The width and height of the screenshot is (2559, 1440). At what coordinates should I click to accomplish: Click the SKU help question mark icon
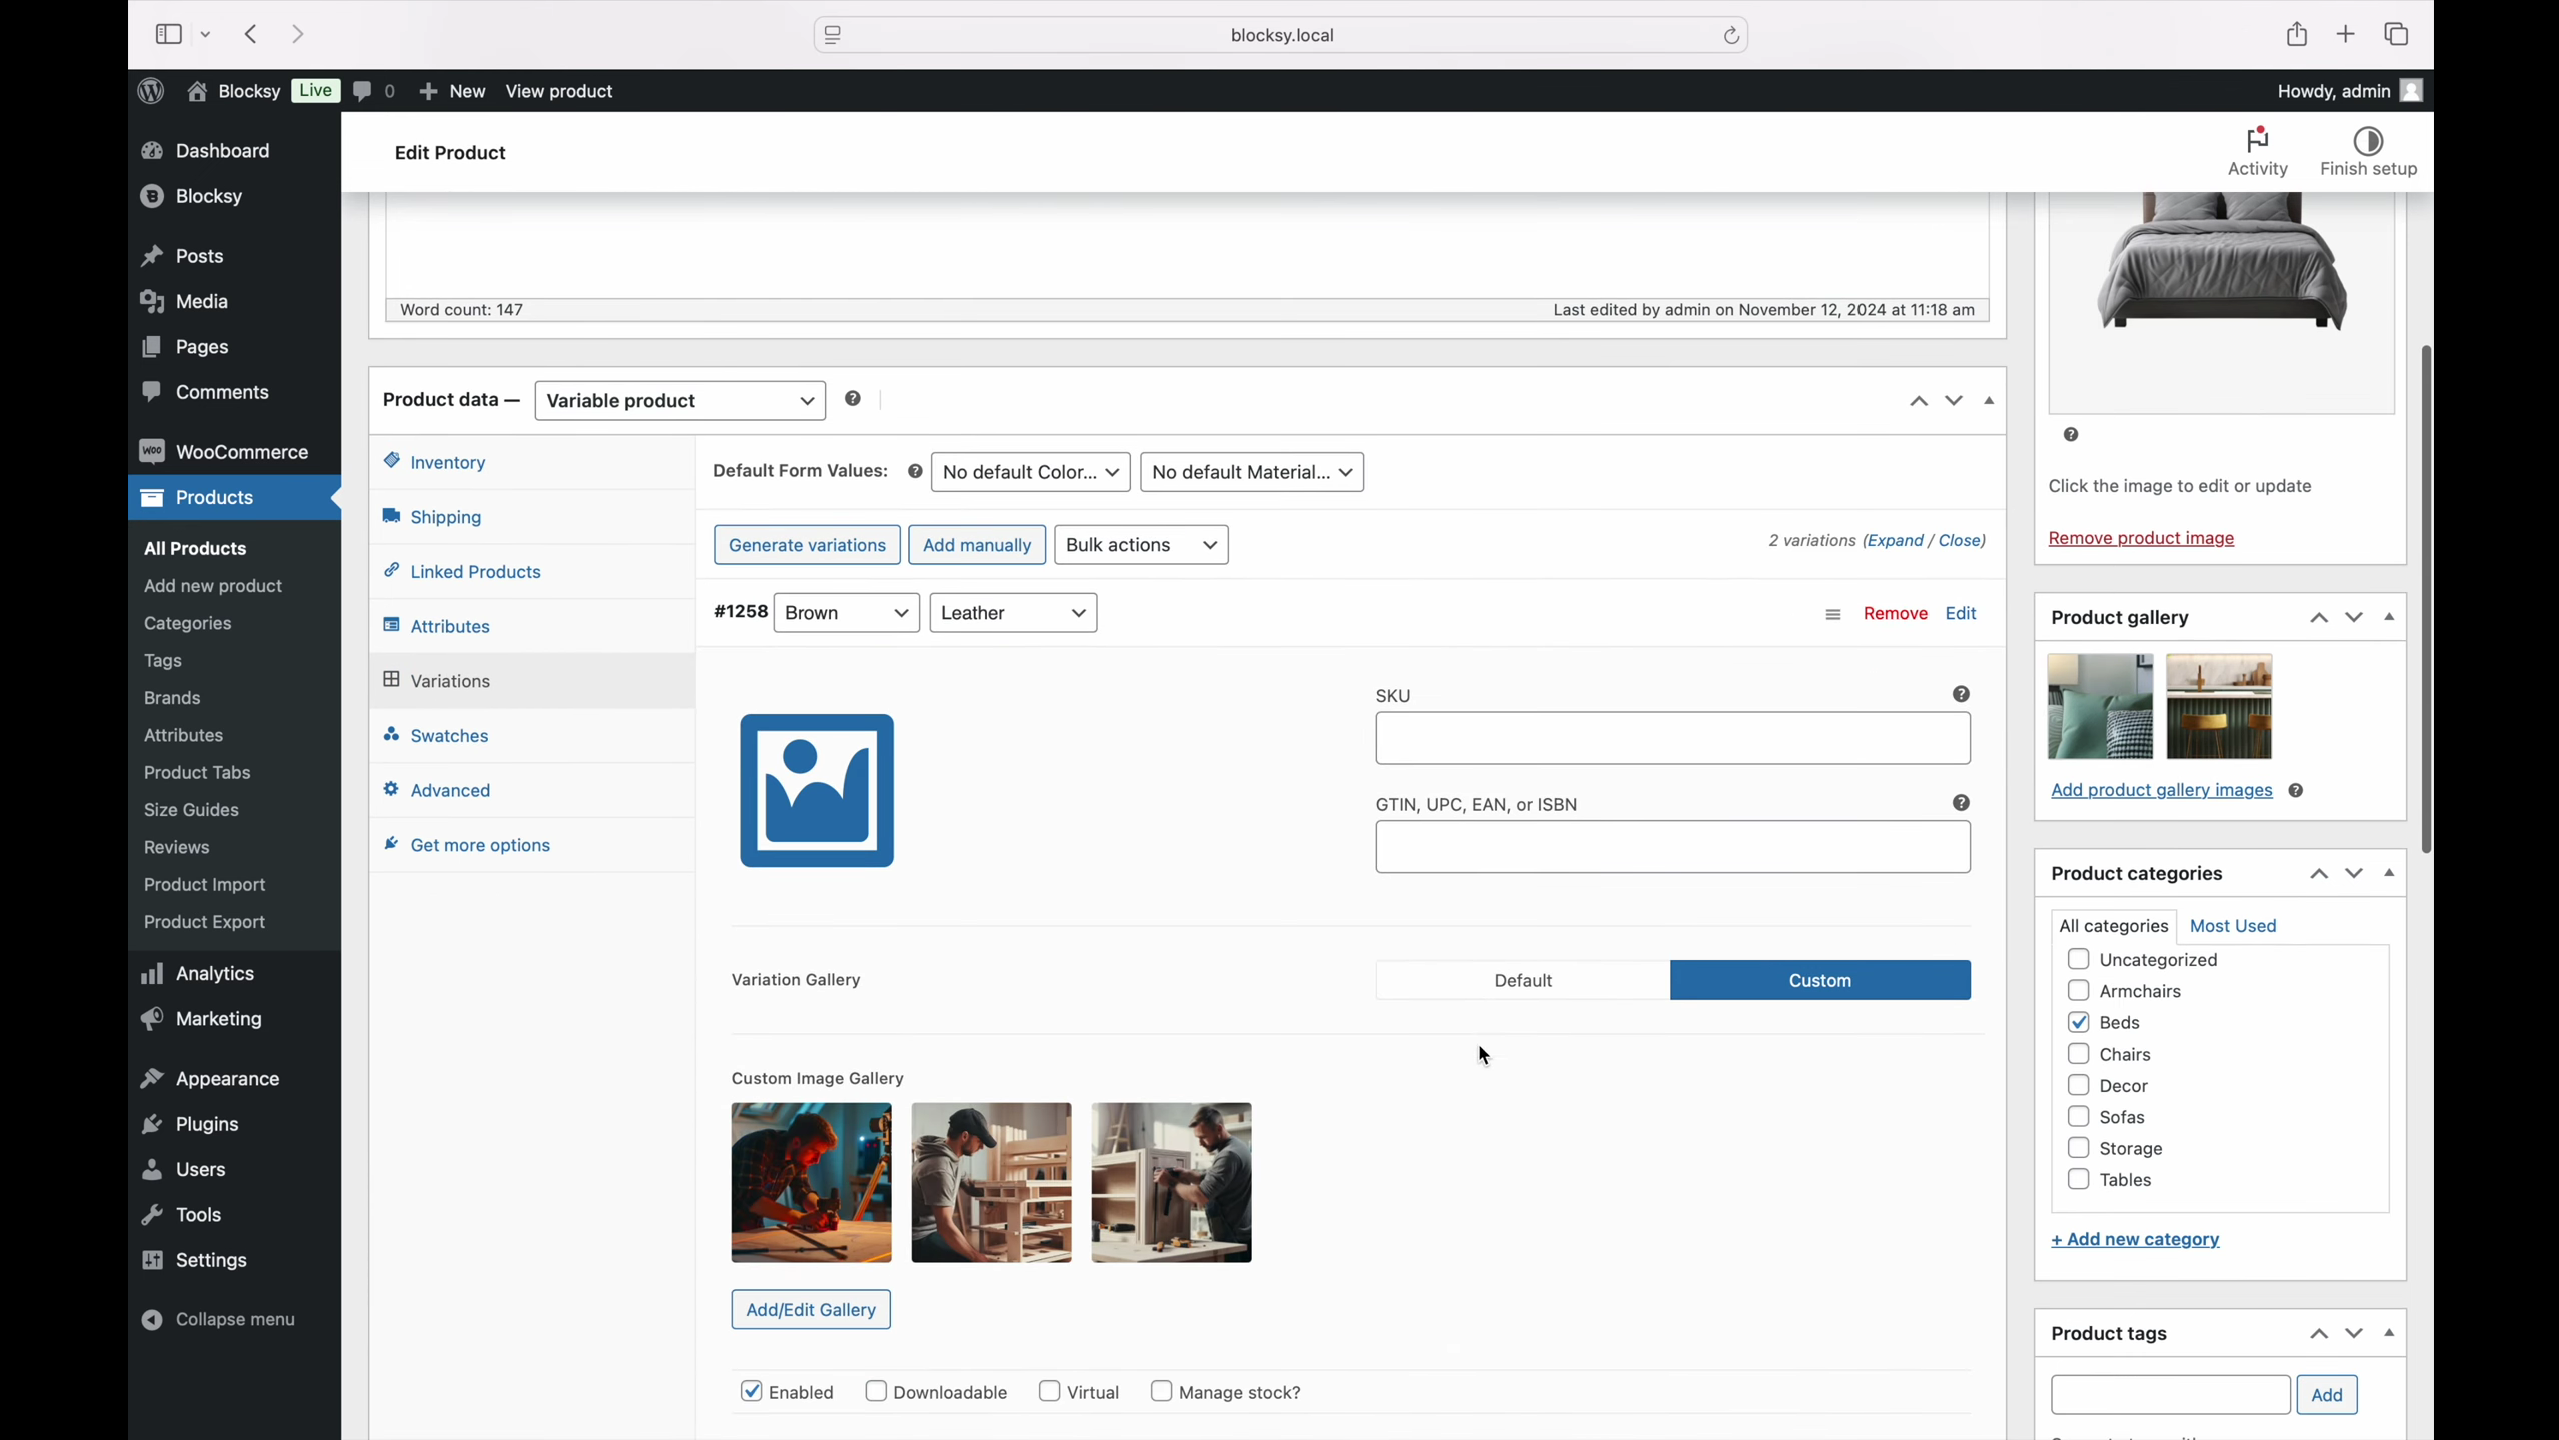click(x=1960, y=694)
